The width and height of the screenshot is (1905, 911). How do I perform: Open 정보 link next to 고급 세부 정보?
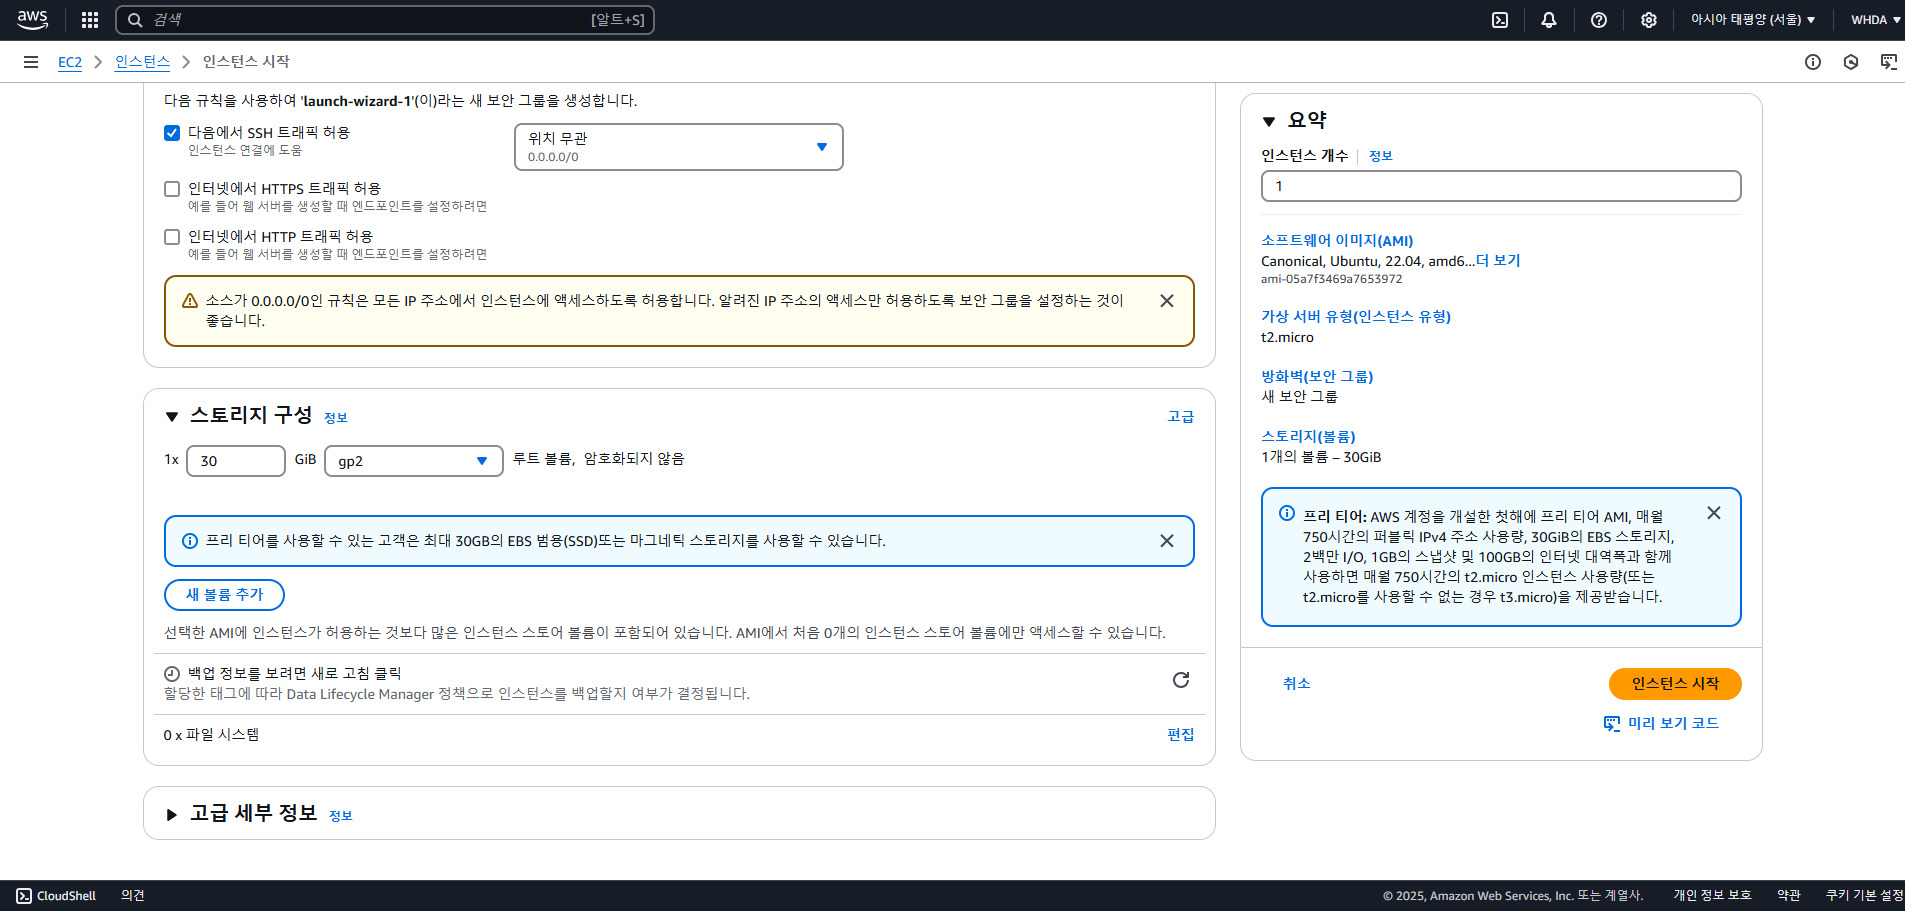(x=341, y=816)
